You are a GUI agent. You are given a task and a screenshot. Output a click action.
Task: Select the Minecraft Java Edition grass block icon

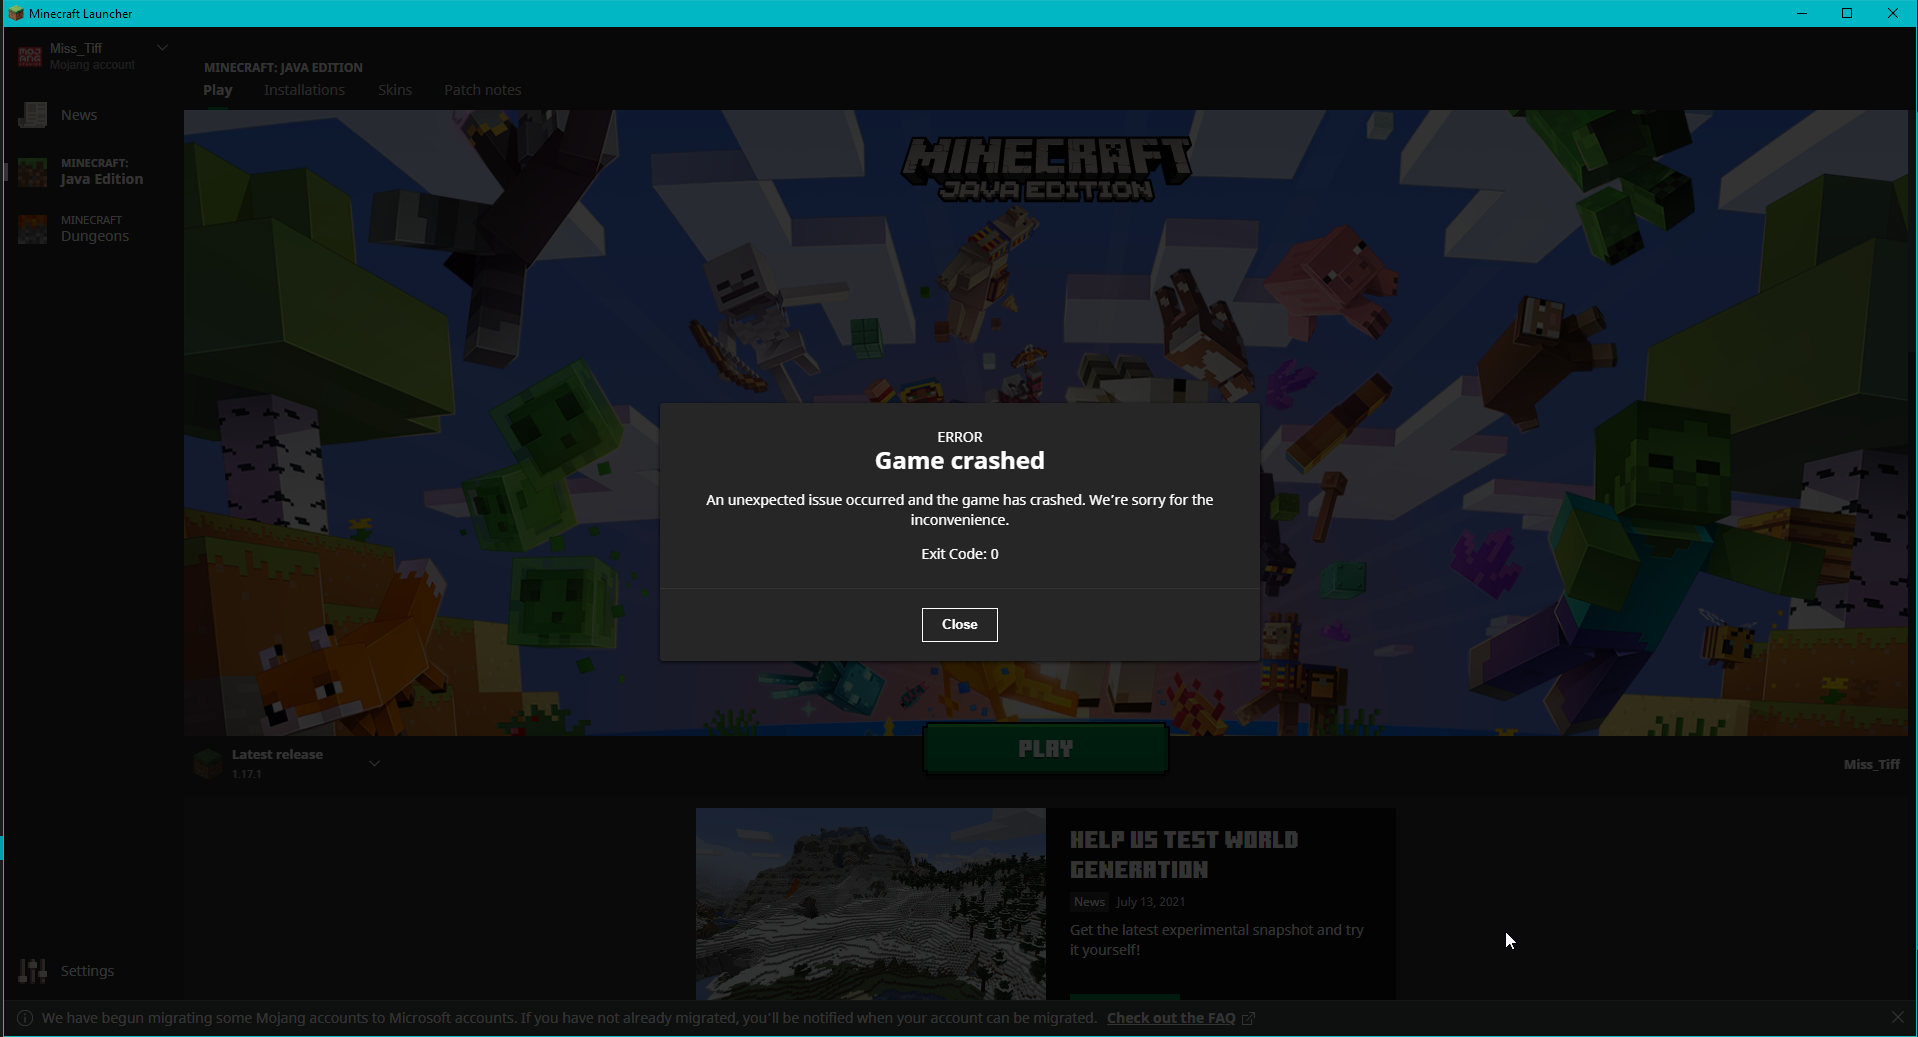coord(32,172)
